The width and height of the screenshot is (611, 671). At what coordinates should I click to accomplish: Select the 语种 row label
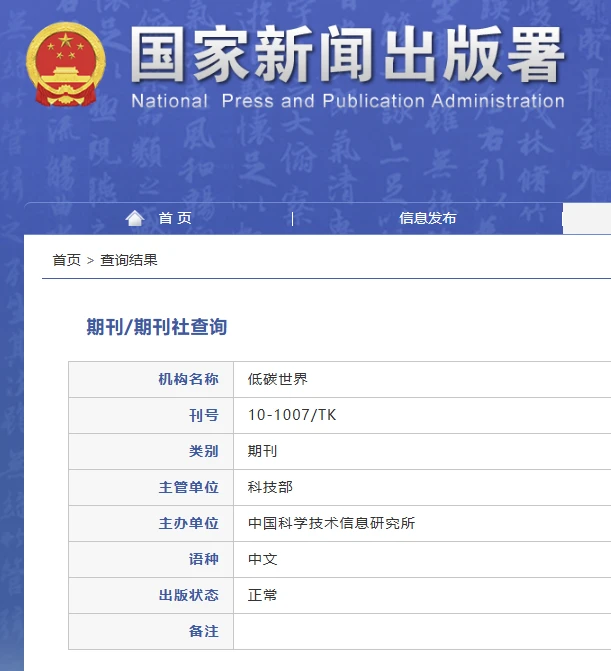click(x=204, y=559)
